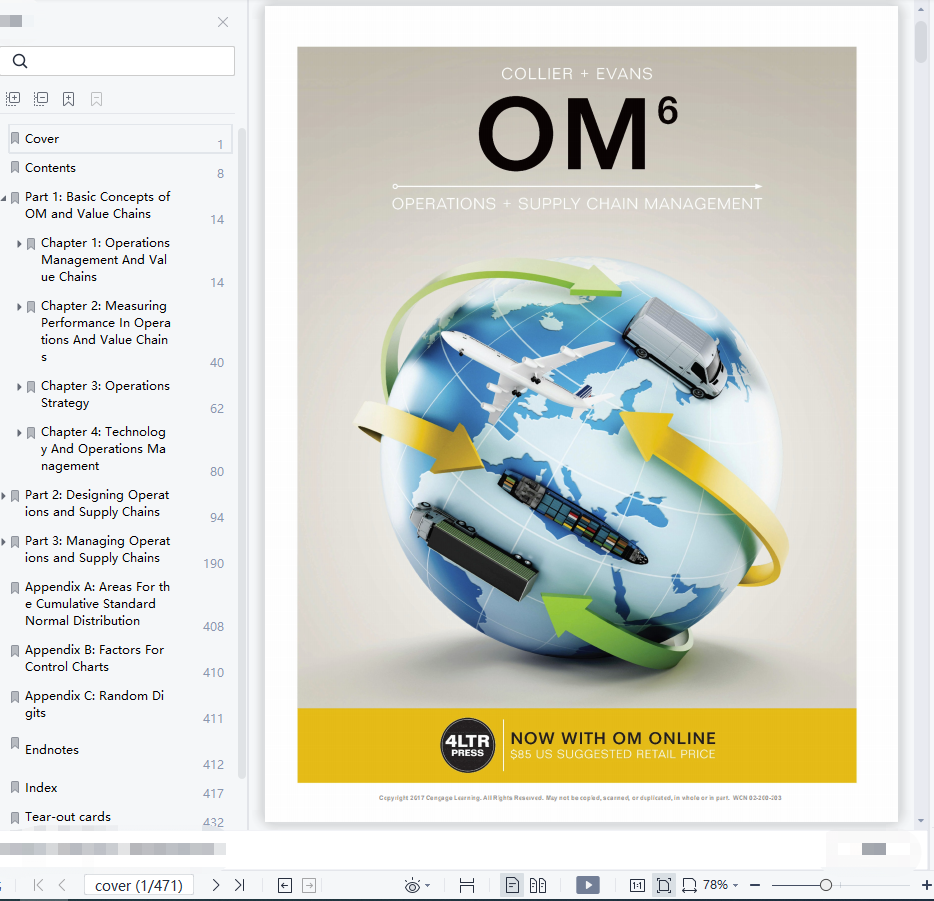Click the bookmark panel scrollbar
934x901 pixels.
[242, 453]
